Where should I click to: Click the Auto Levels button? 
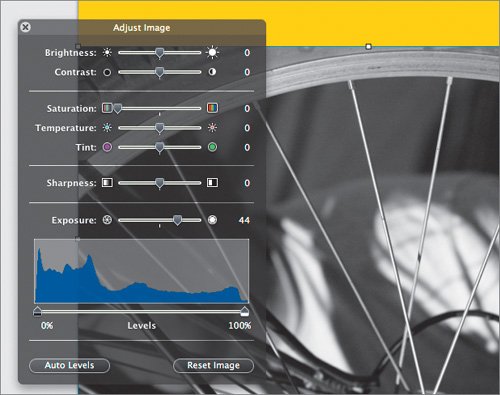[x=69, y=365]
